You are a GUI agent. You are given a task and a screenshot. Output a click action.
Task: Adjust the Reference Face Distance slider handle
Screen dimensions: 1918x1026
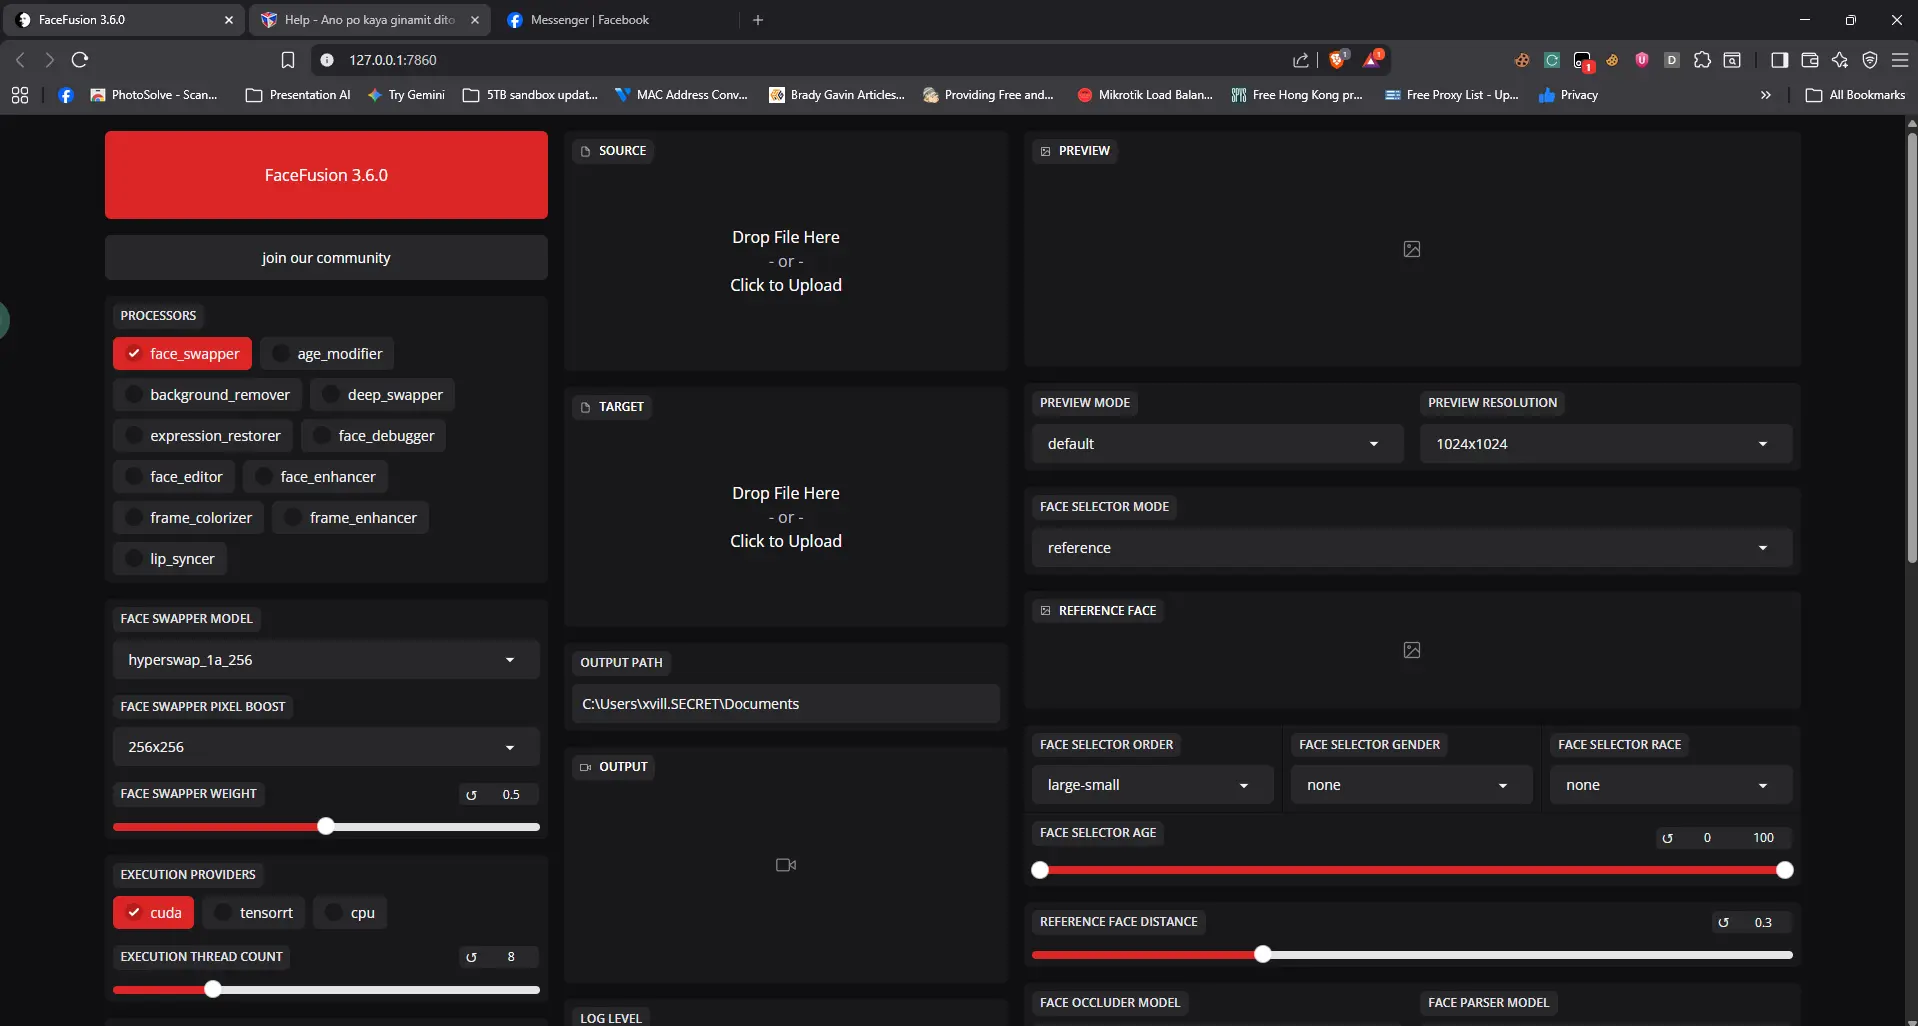click(1263, 955)
